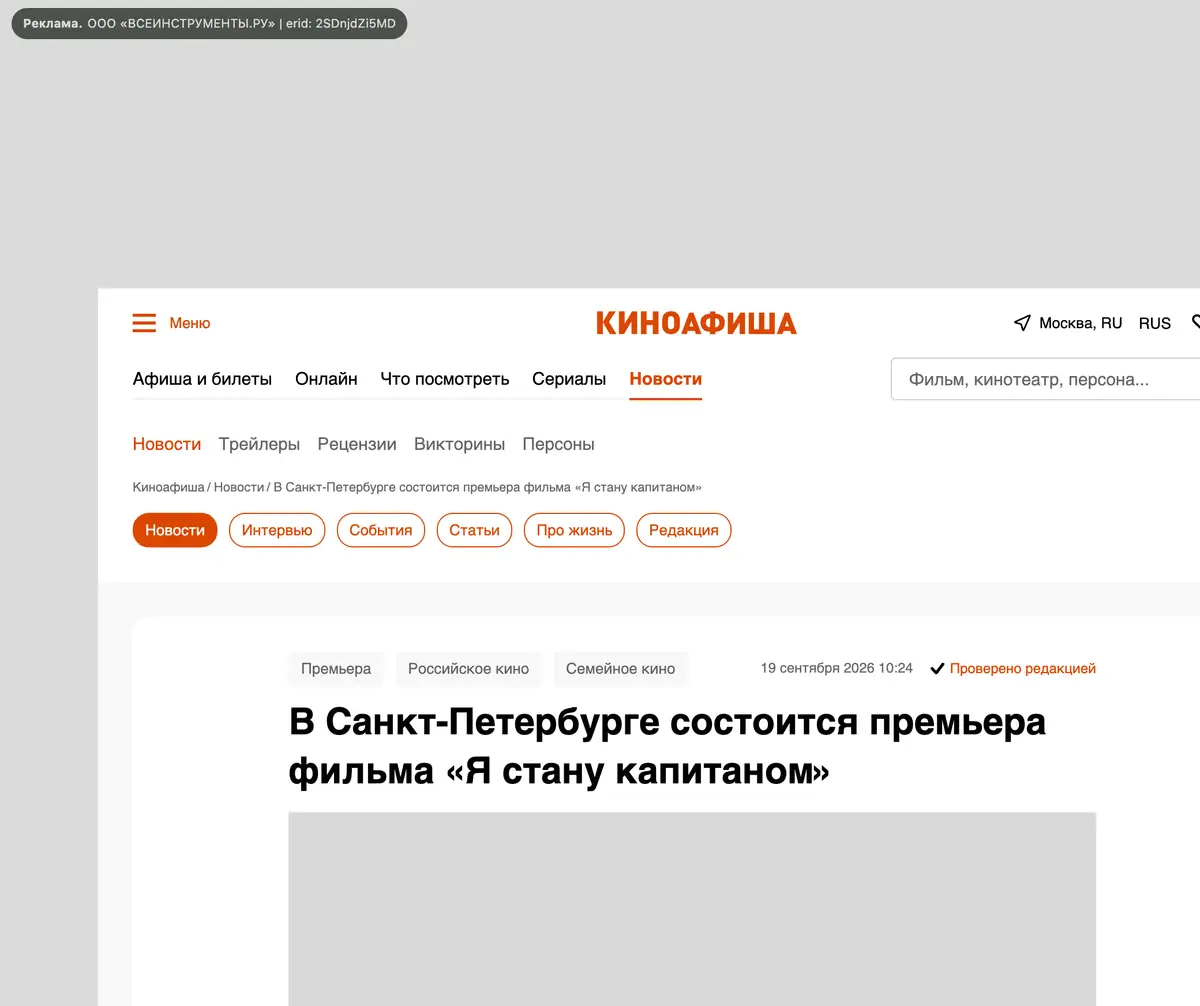1200x1006 pixels.
Task: Go to the Онлайн menu item
Action: (326, 379)
